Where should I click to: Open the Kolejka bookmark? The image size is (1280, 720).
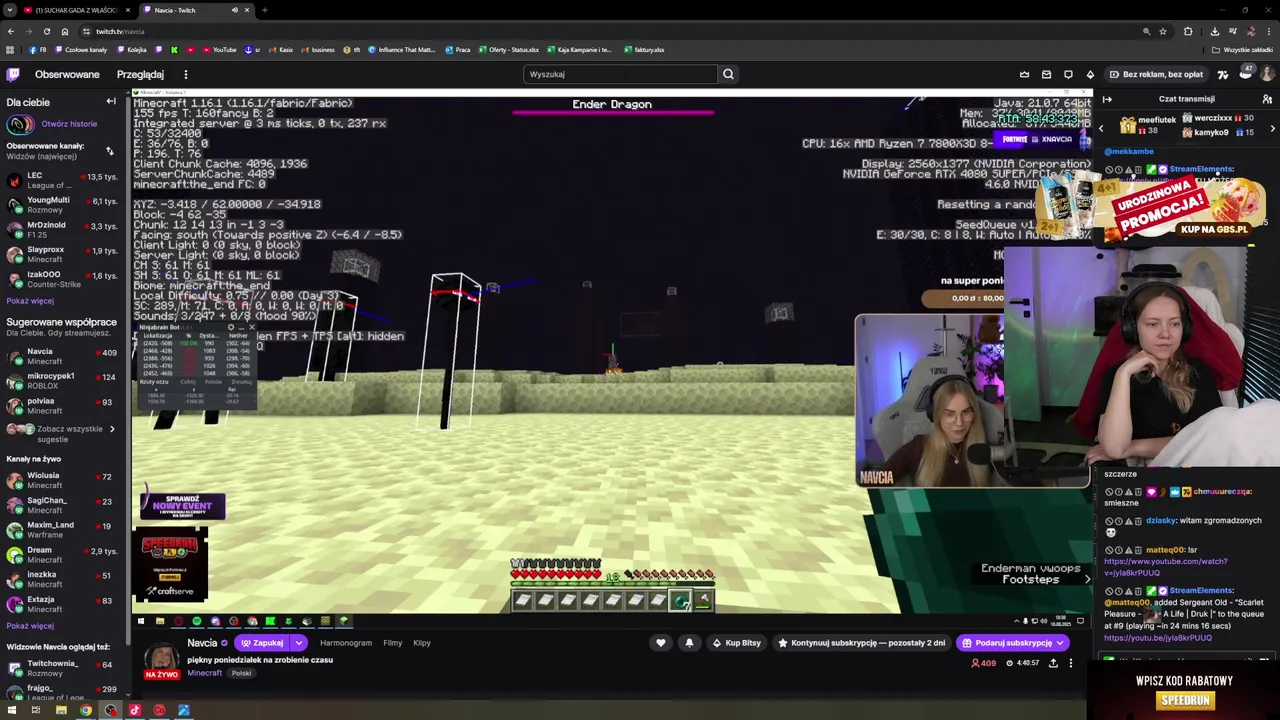[x=131, y=50]
